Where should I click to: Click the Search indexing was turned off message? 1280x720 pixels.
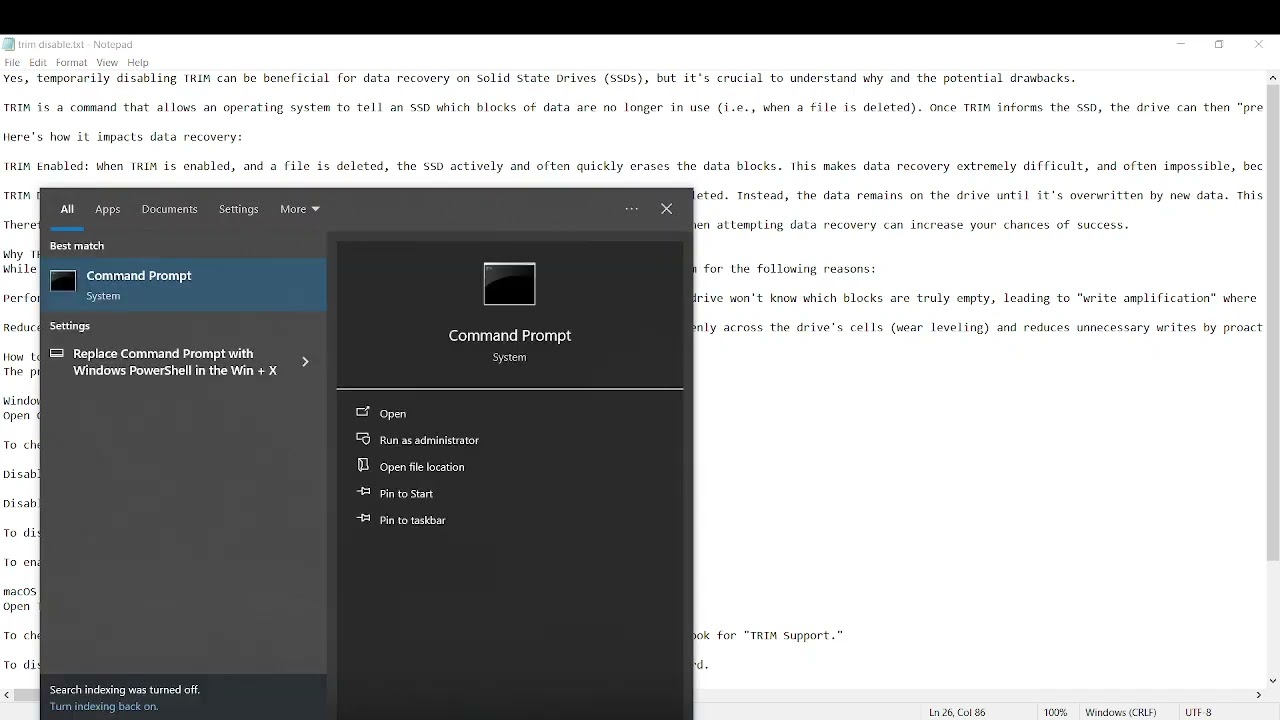click(x=125, y=690)
